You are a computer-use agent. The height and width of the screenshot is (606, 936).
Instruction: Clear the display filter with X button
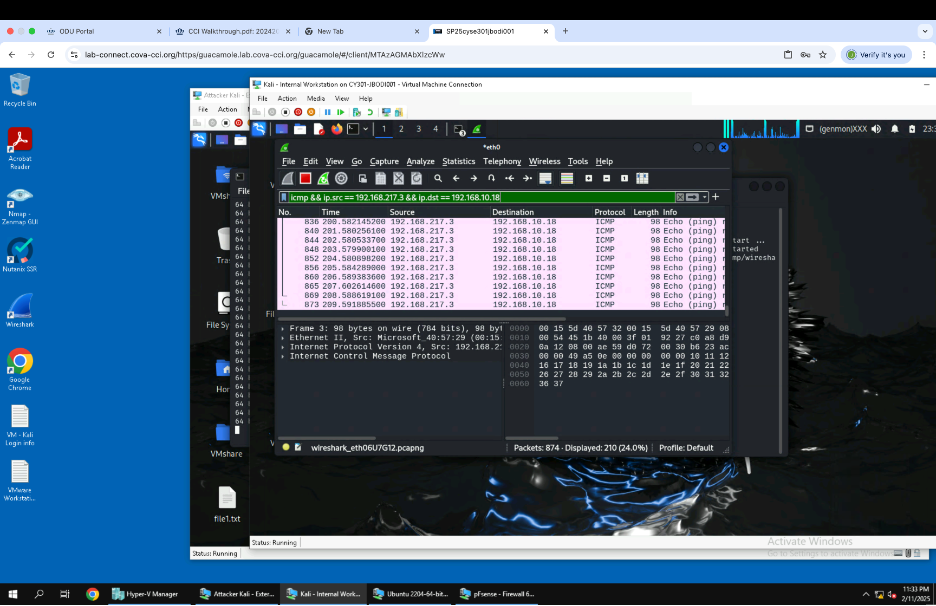[681, 197]
